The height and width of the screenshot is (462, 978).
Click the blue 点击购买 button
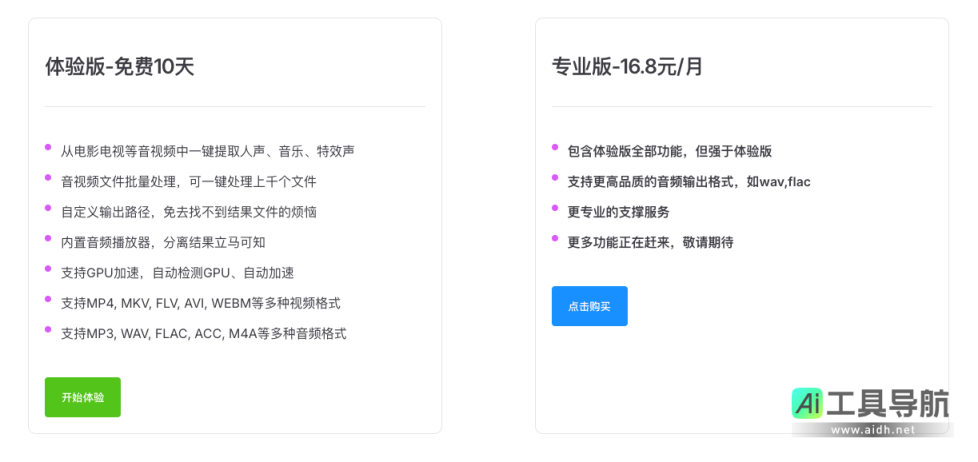tap(589, 306)
